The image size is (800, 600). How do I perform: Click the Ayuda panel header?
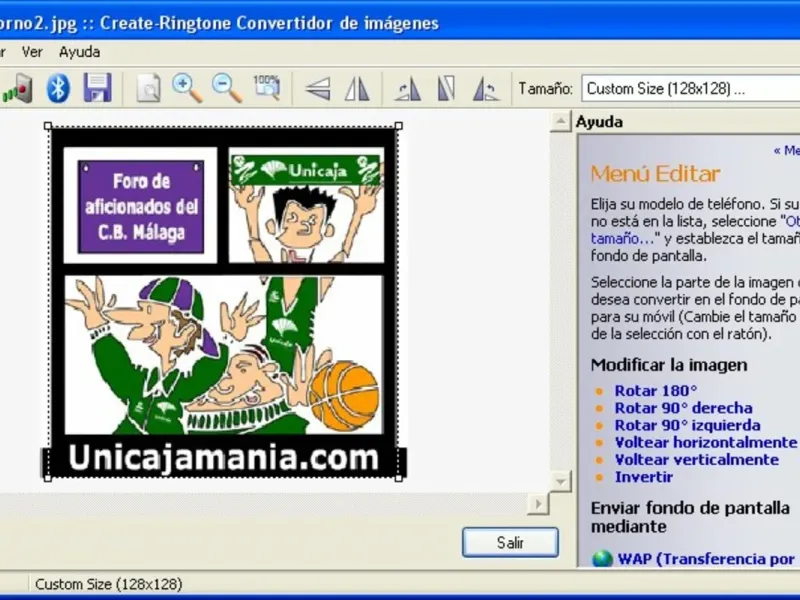coord(599,122)
